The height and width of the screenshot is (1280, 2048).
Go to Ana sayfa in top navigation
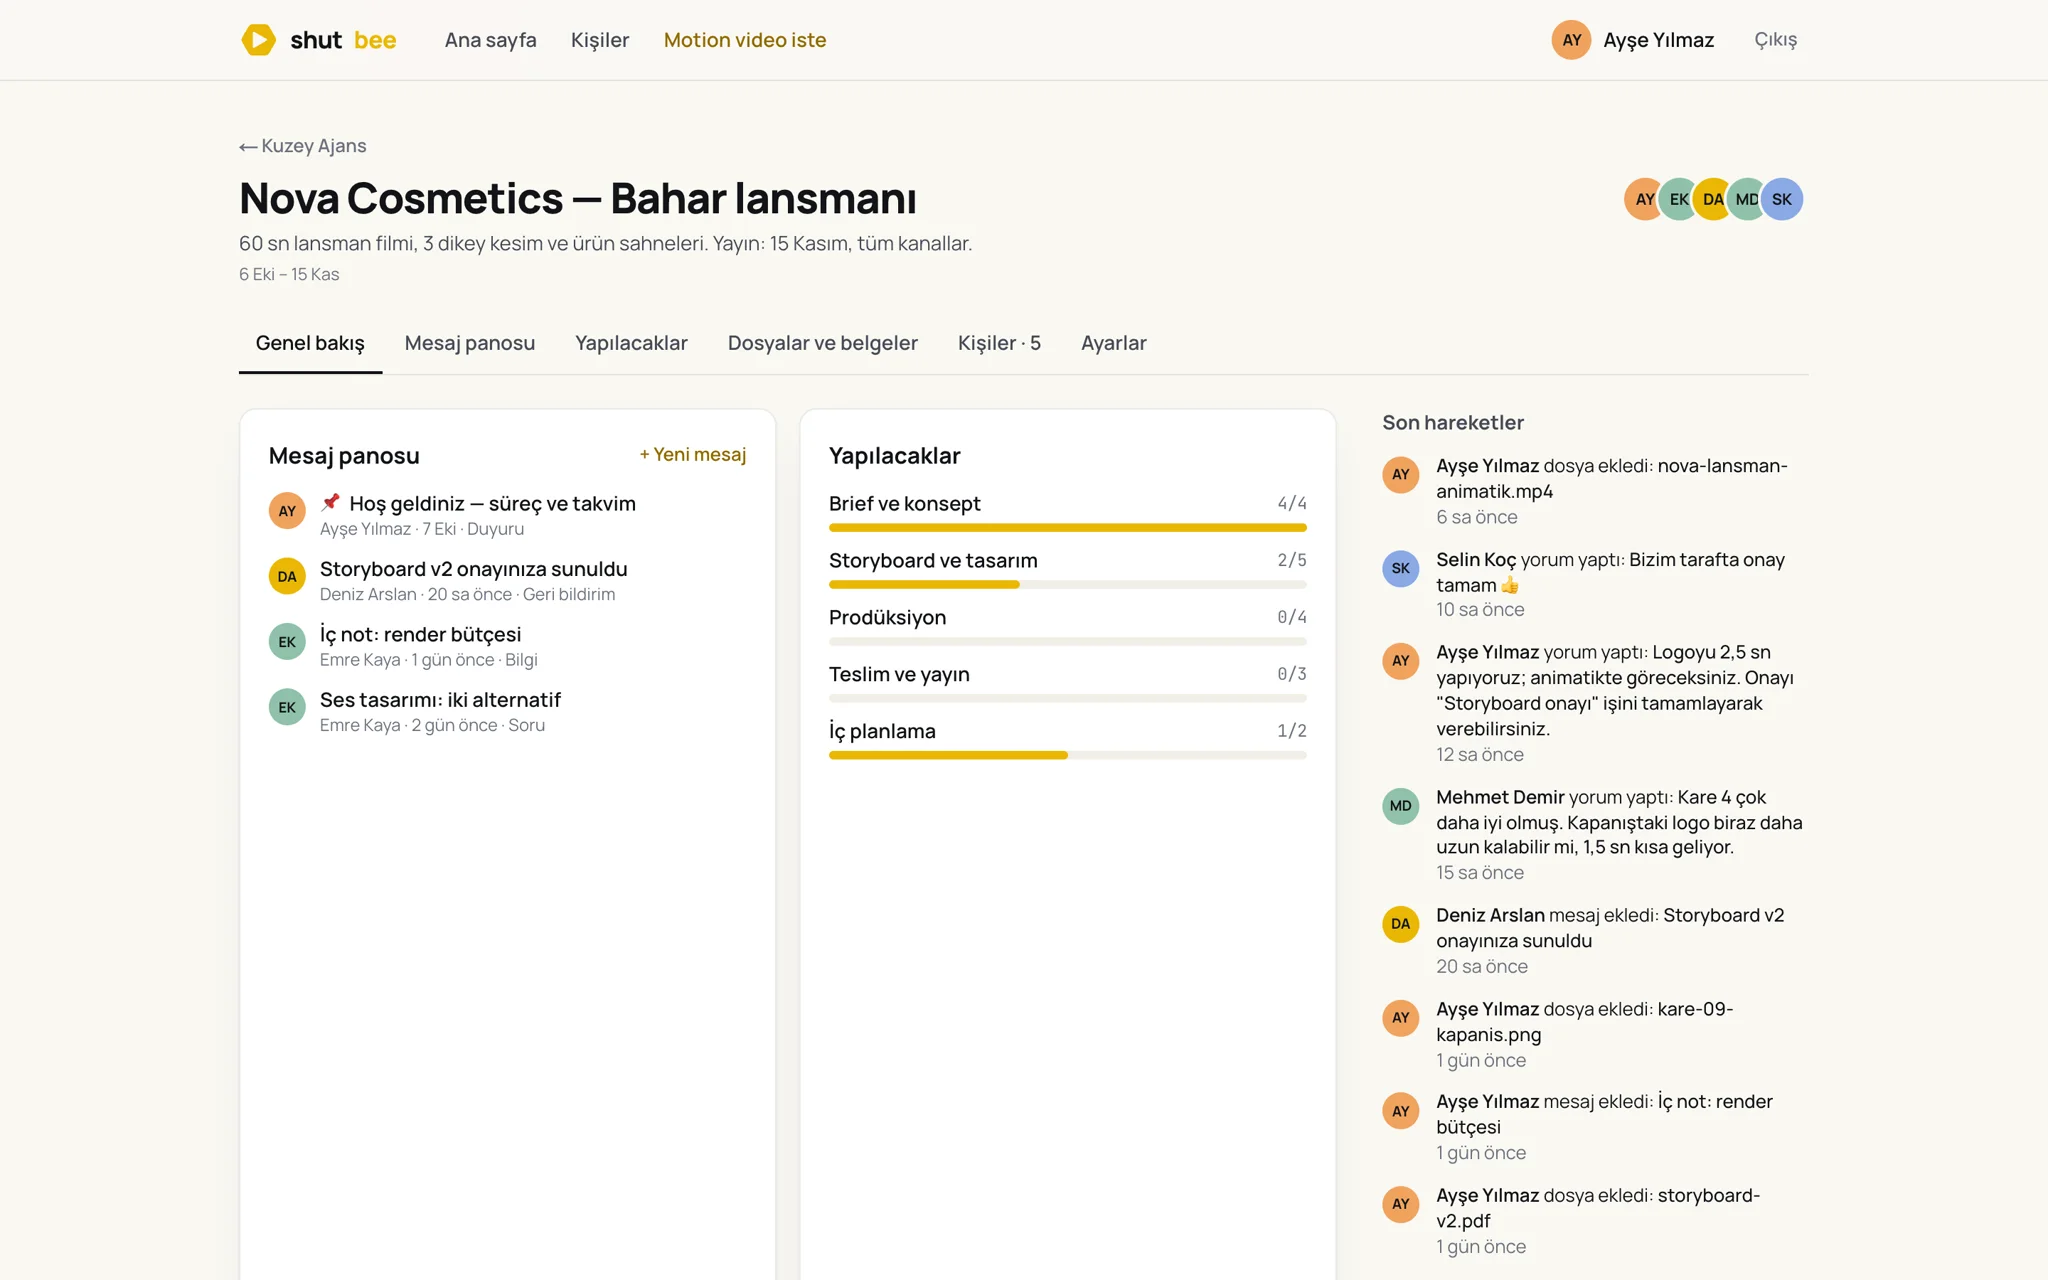point(490,40)
